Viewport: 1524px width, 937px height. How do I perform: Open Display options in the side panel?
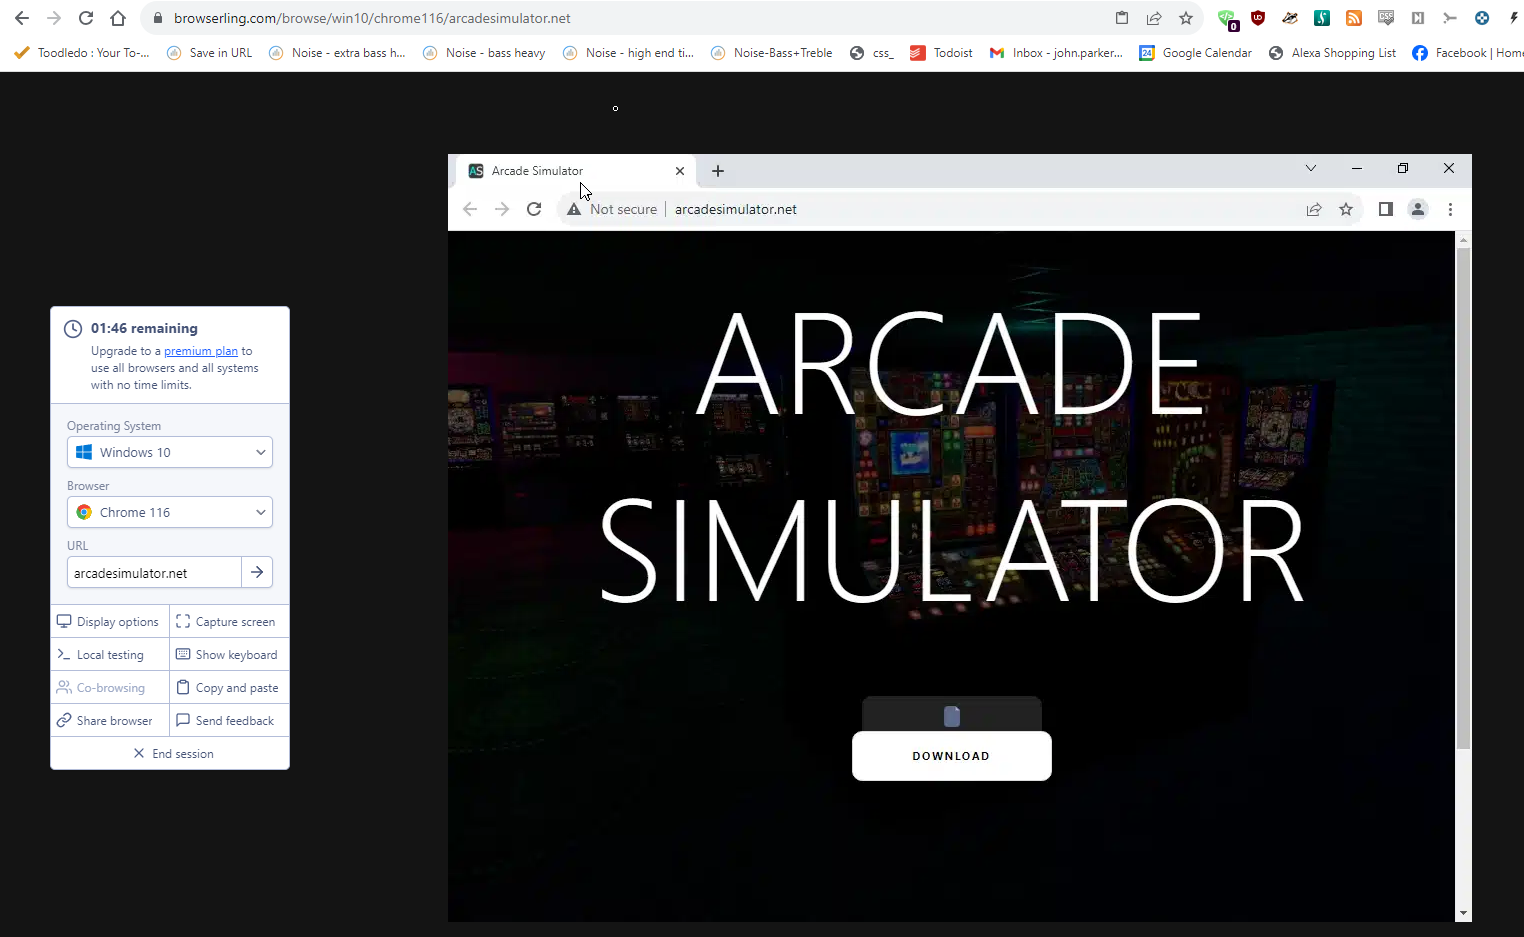click(x=109, y=622)
